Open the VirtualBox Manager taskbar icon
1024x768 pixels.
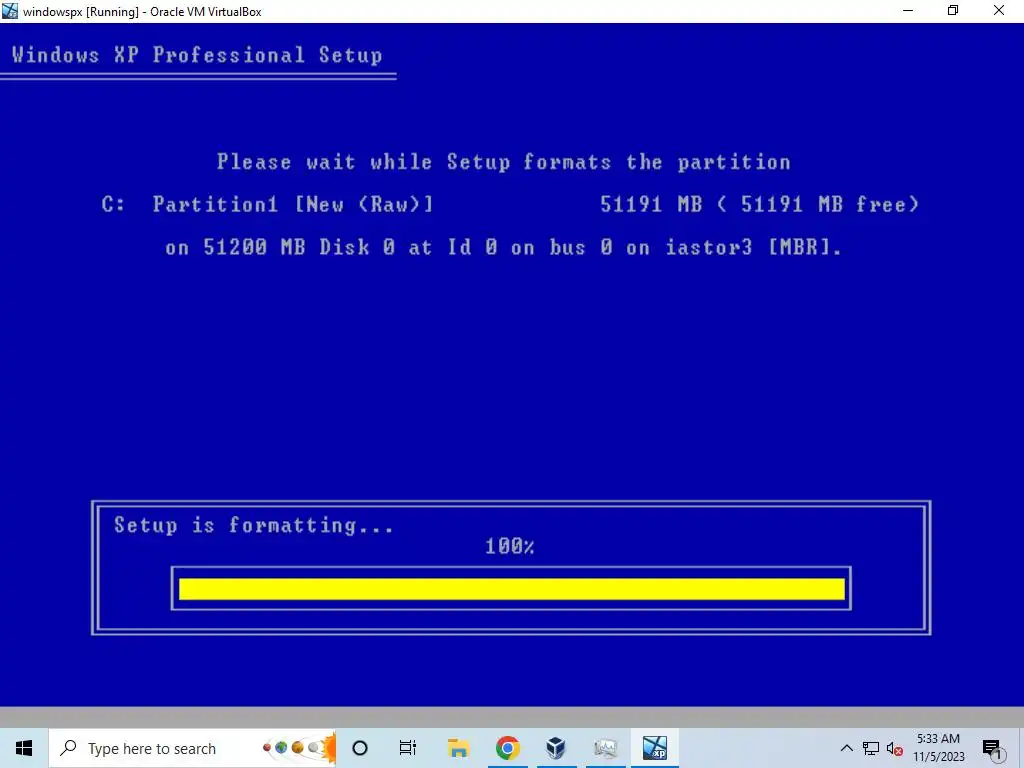click(556, 748)
